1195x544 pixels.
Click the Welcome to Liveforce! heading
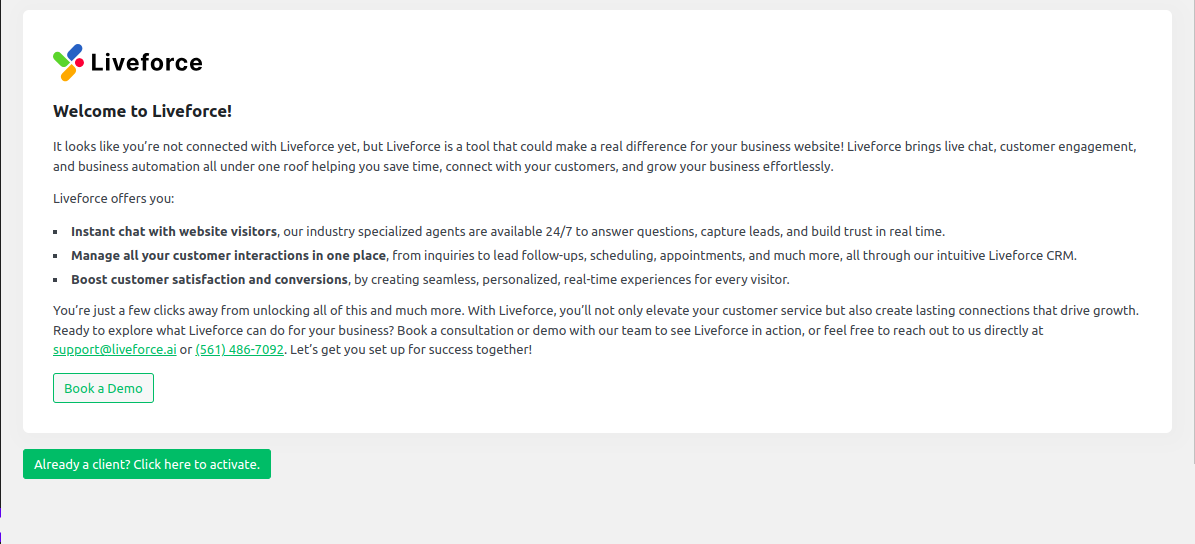(143, 111)
